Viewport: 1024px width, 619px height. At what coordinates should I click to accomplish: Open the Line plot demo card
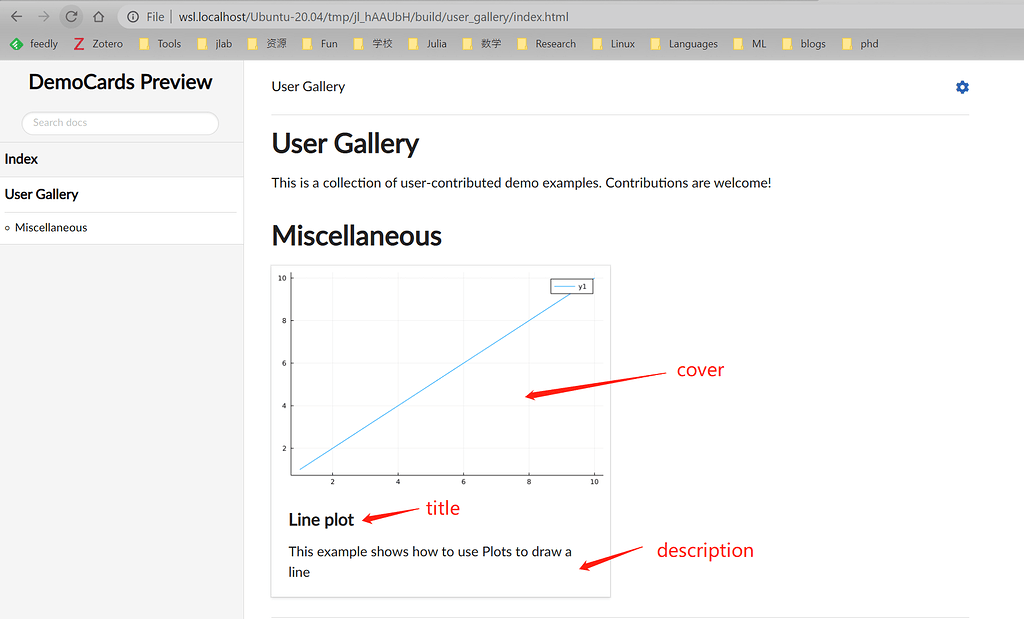320,519
